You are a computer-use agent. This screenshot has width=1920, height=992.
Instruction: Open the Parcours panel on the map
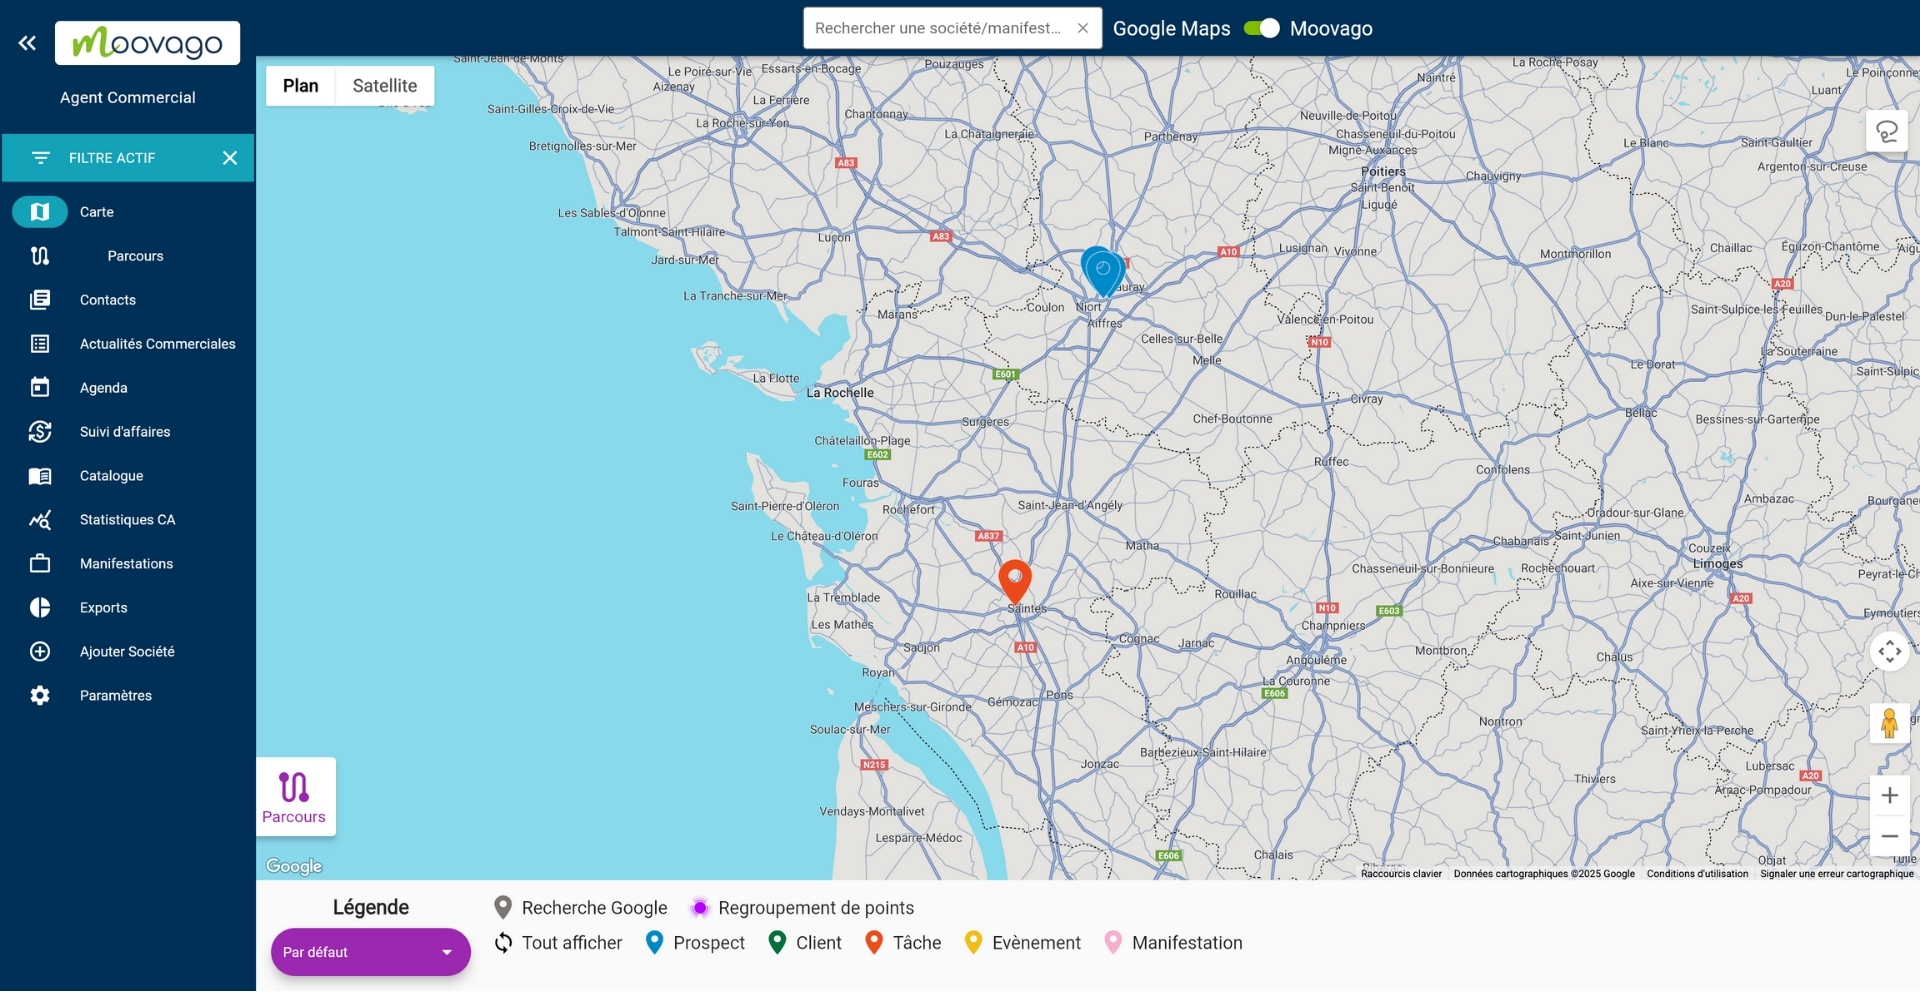coord(295,796)
